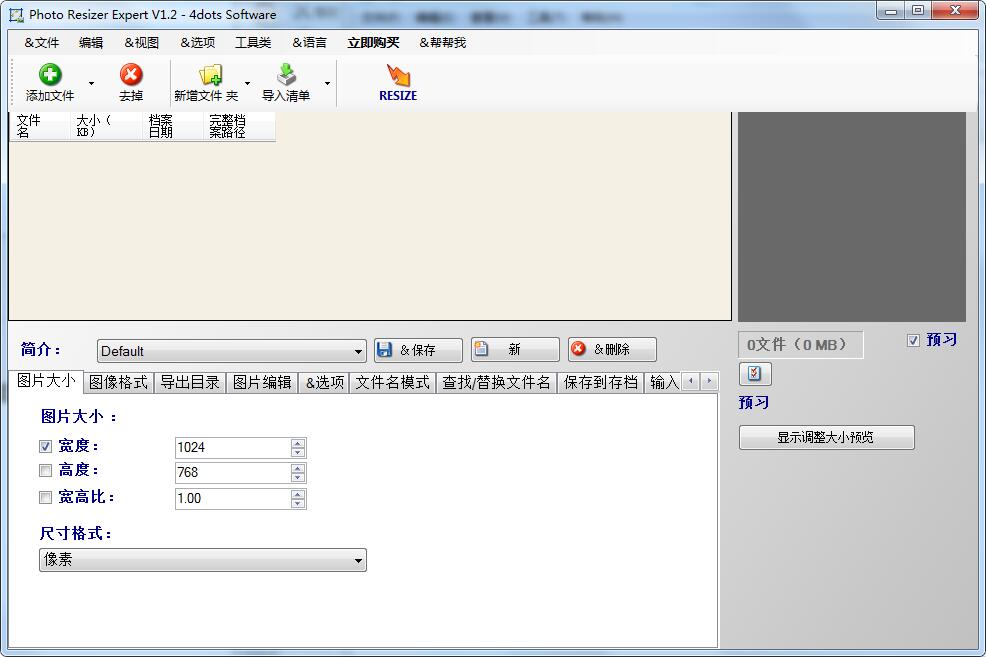Increase aspect ratio with up spinner
The image size is (986, 657).
pyautogui.click(x=298, y=494)
